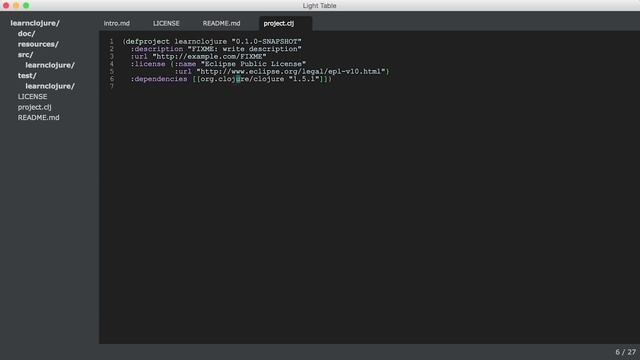Image resolution: width=640 pixels, height=360 pixels.
Task: Collapse the test/ folder
Action: [x=27, y=76]
